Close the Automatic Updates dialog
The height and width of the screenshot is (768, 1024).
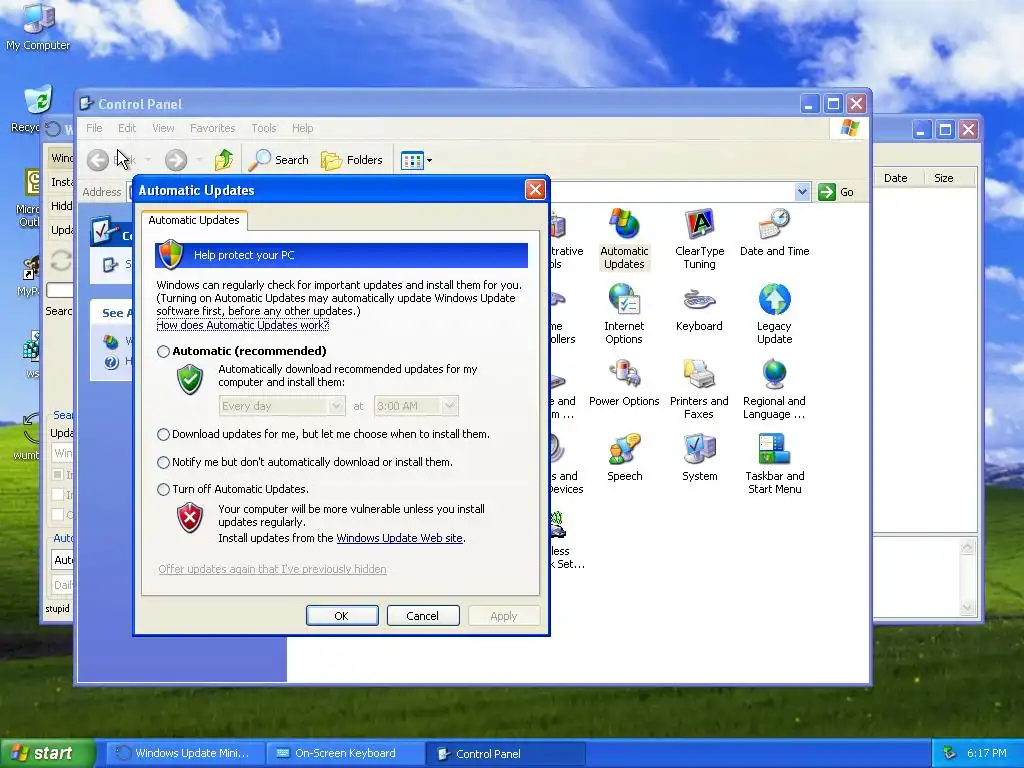point(535,190)
